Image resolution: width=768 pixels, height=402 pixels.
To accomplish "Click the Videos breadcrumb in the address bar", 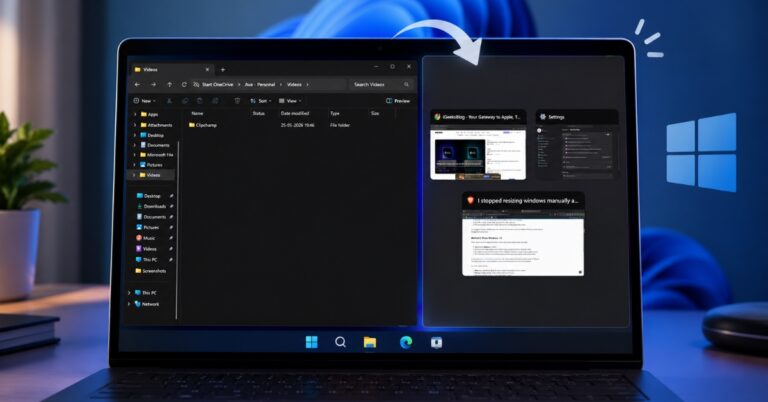I will 294,85.
